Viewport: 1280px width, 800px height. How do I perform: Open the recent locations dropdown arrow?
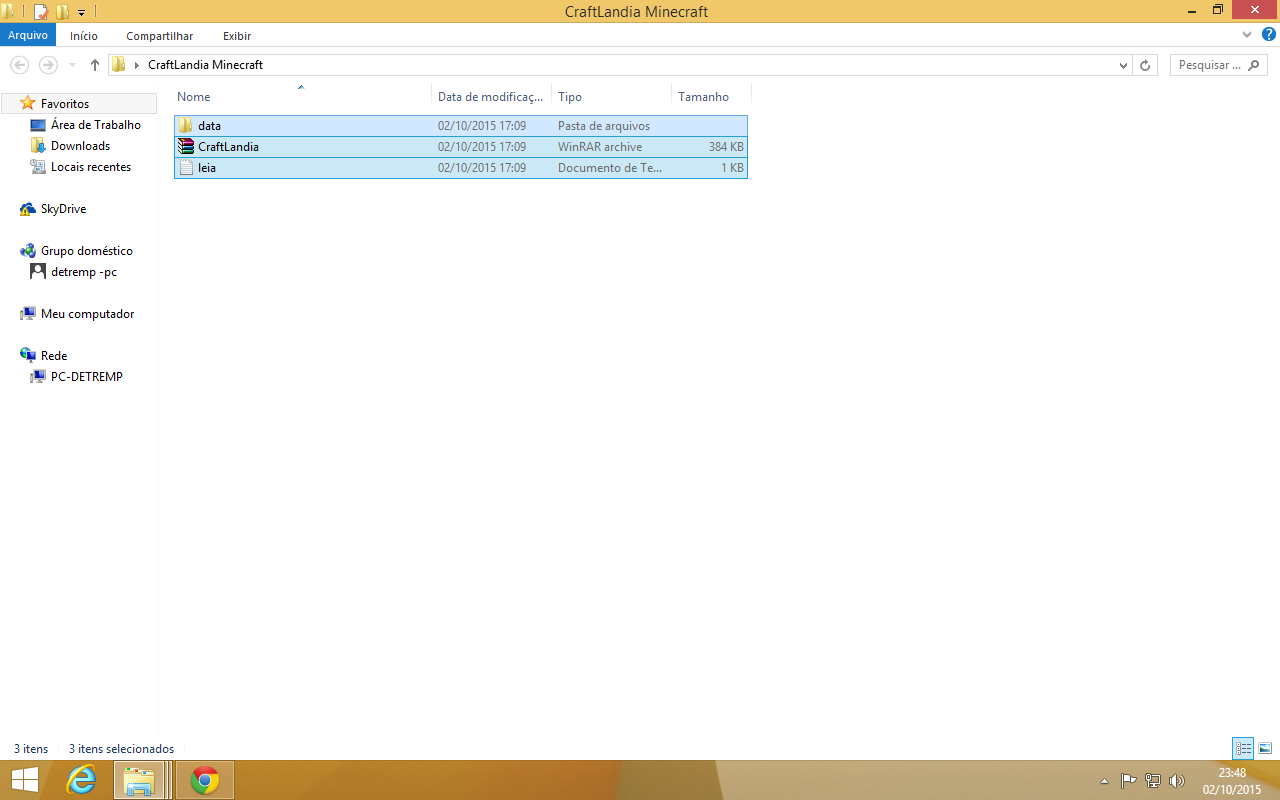[72, 65]
